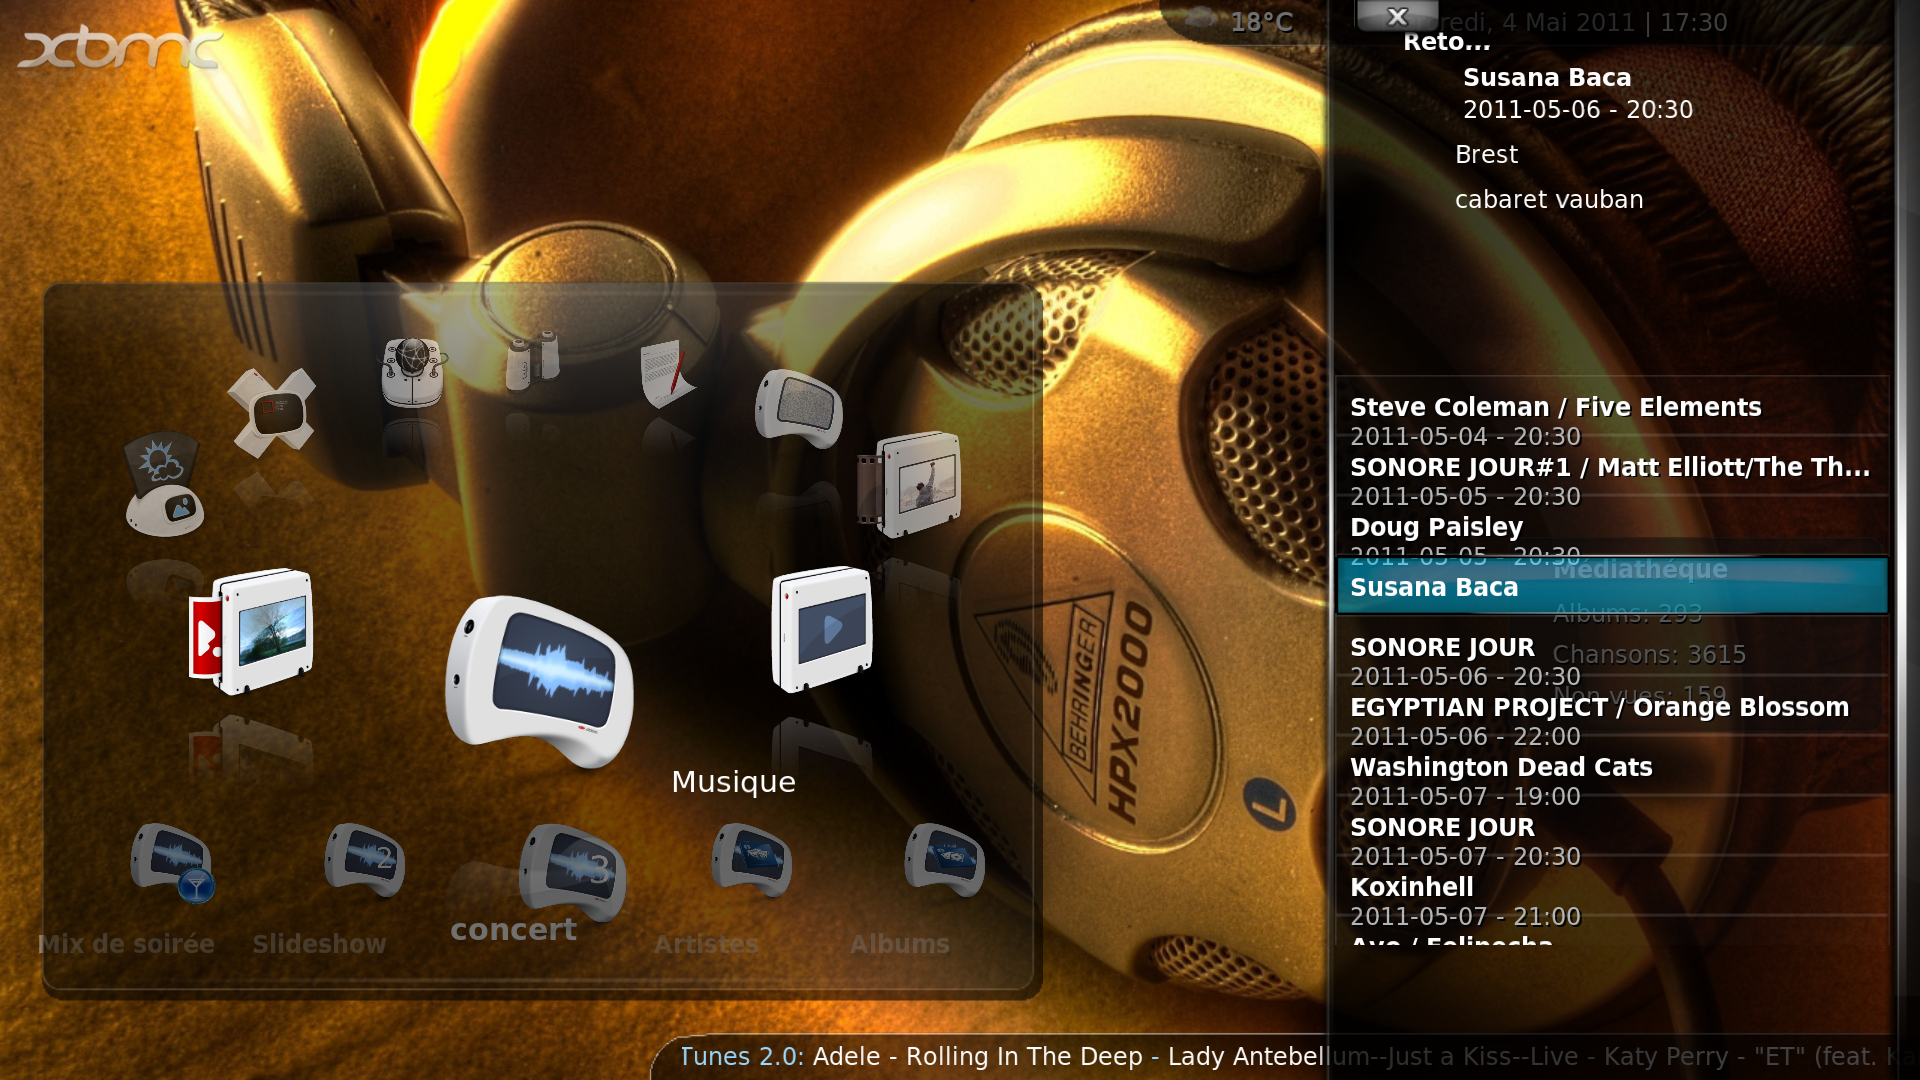Open the document with red pen icon
Viewport: 1920px width, 1080px height.
coord(667,374)
